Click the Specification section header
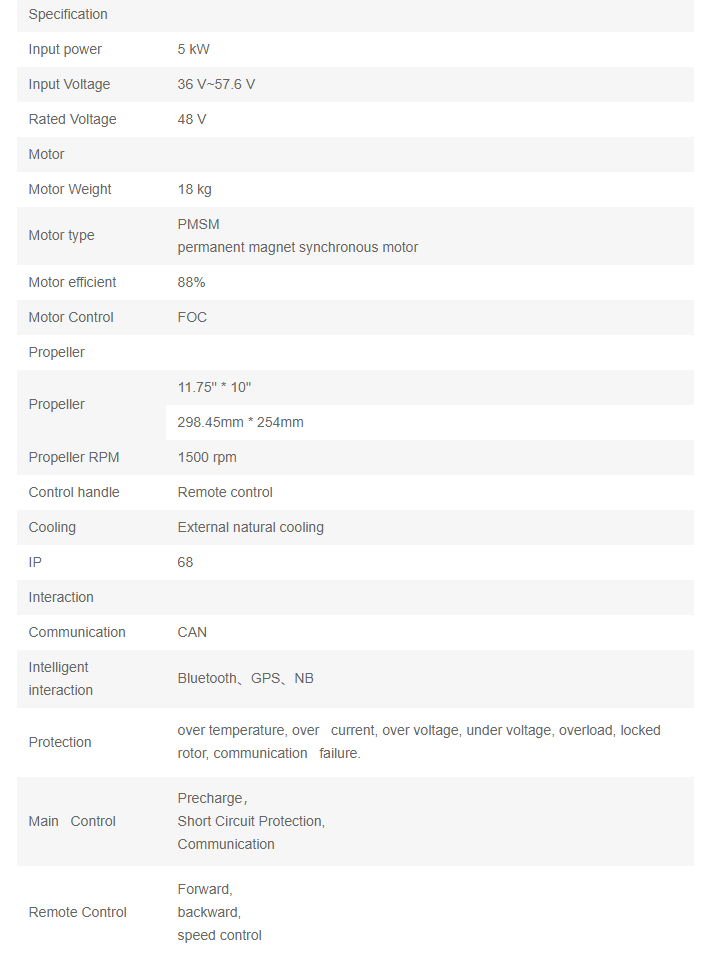 click(68, 15)
